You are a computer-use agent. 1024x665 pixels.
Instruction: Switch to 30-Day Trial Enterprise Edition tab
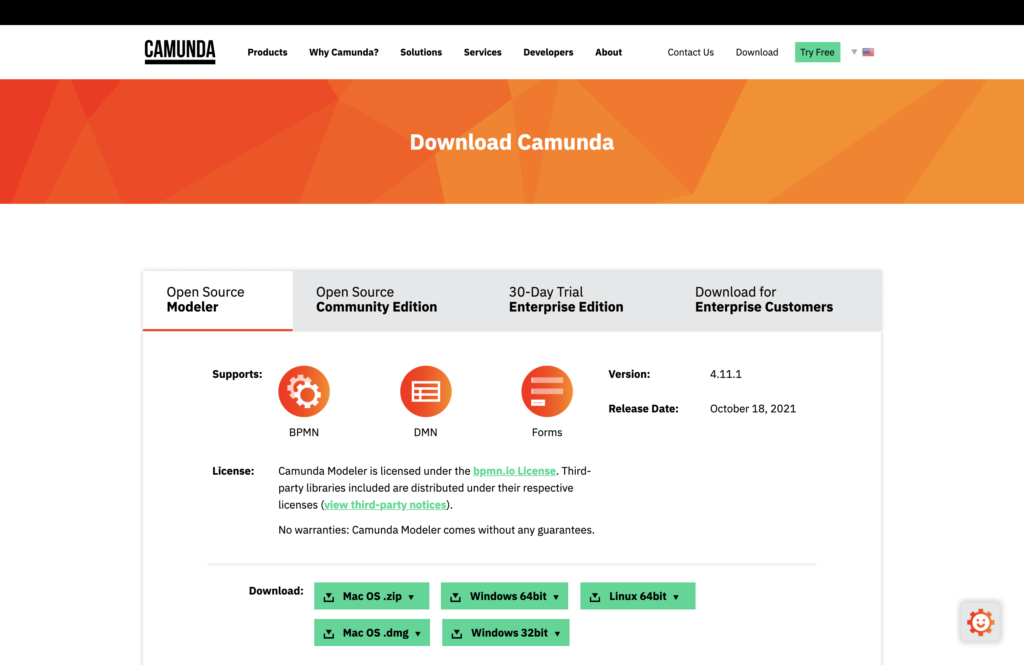[566, 300]
